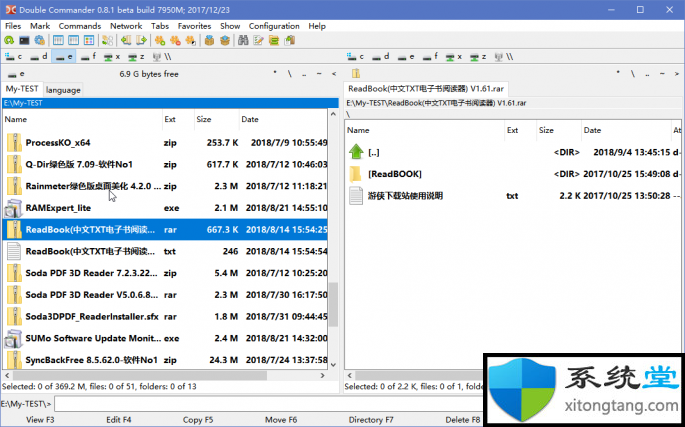The image size is (685, 427).
Task: Click the Move F6 button
Action: (x=281, y=420)
